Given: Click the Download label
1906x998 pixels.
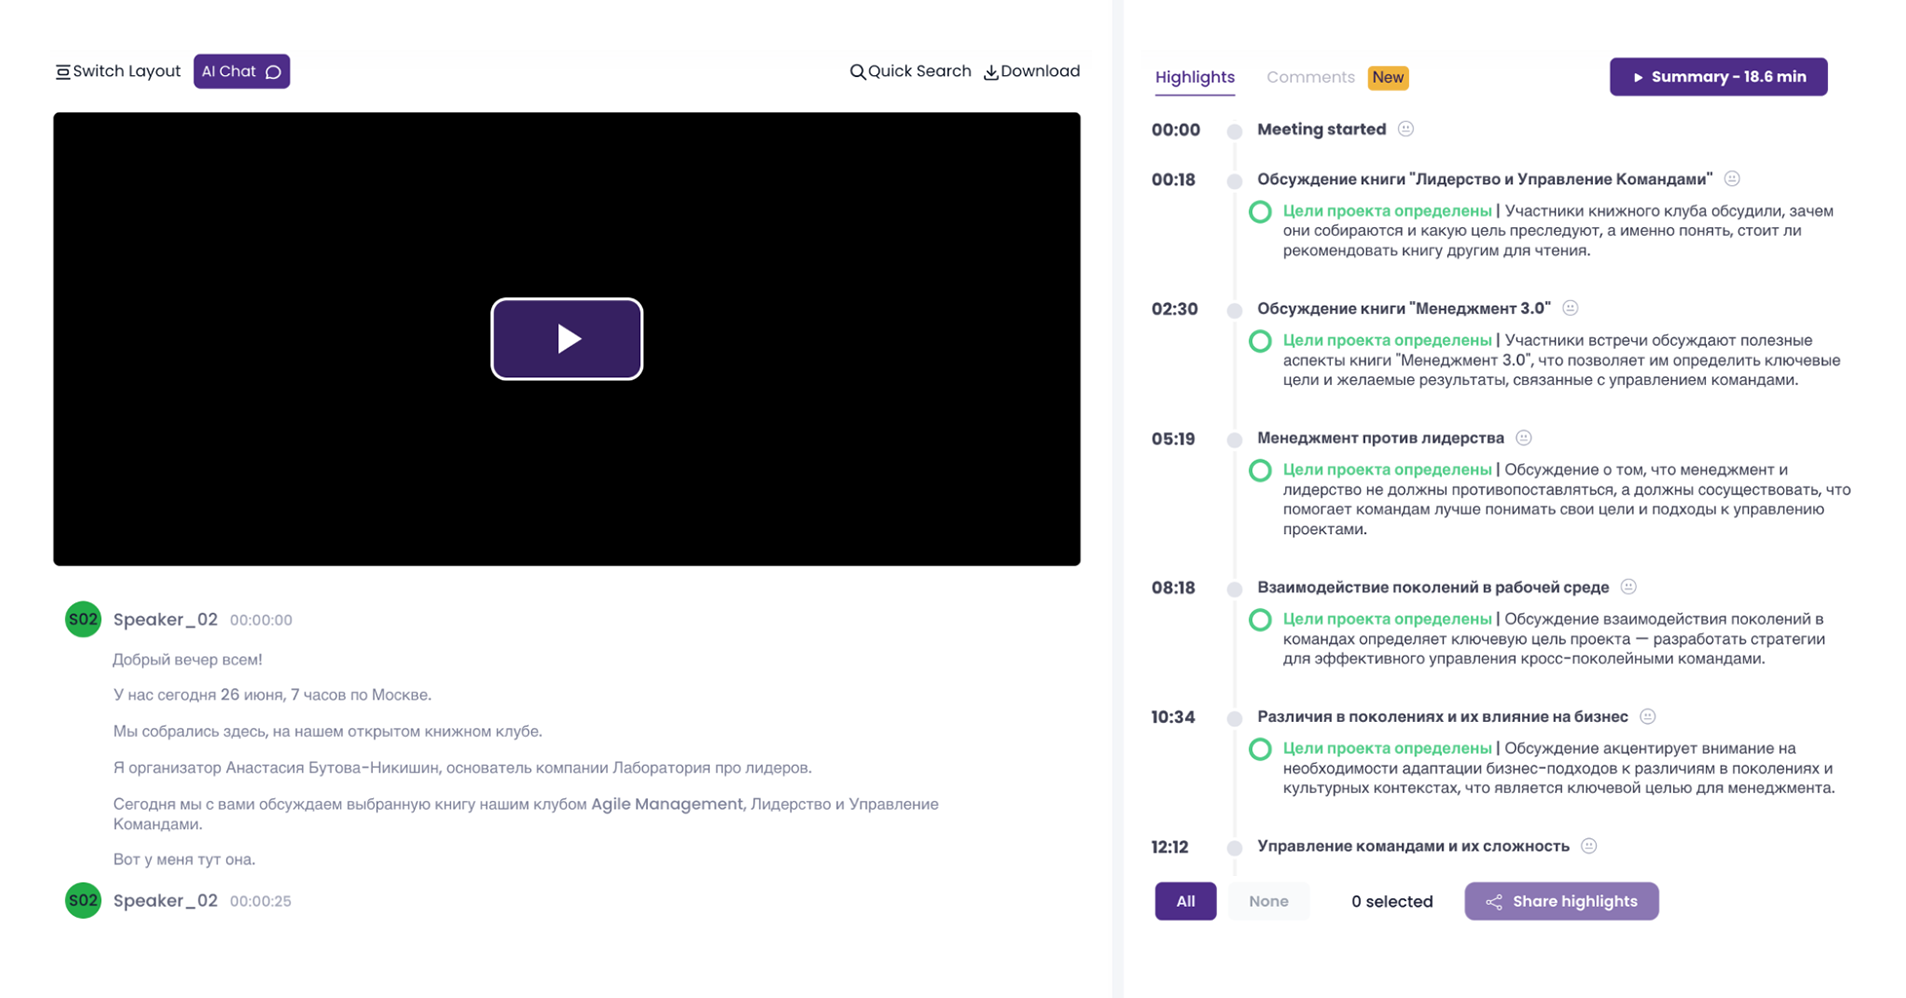Looking at the screenshot, I should pyautogui.click(x=1040, y=71).
